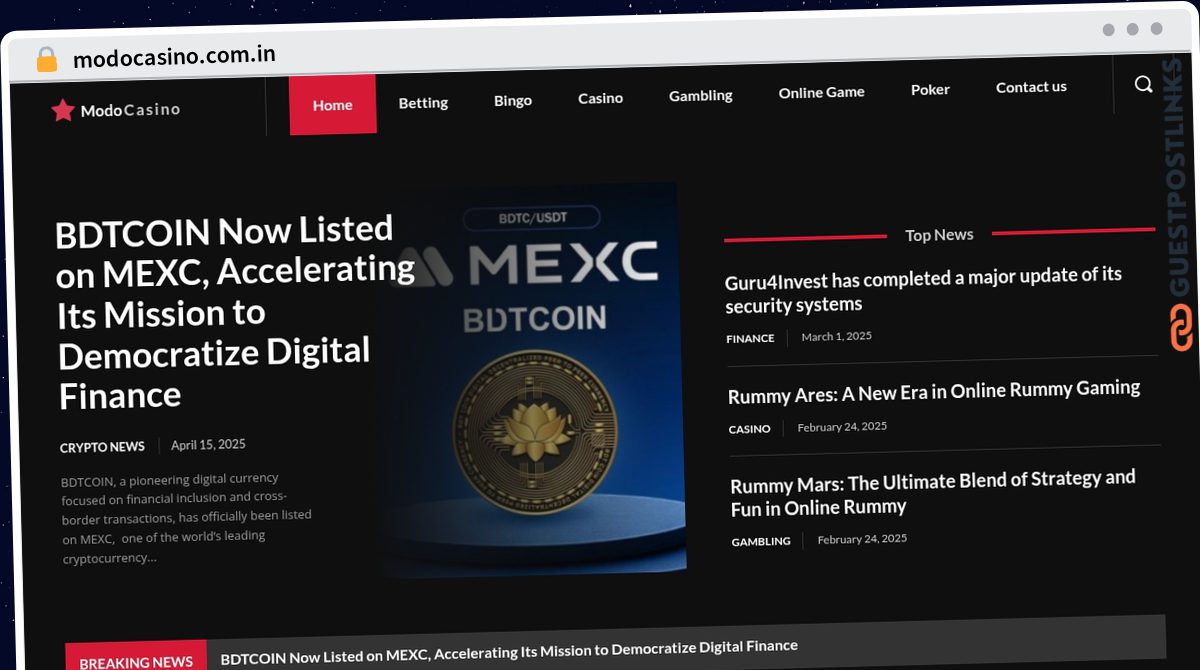Select the Home menu item
The height and width of the screenshot is (670, 1200).
click(333, 104)
